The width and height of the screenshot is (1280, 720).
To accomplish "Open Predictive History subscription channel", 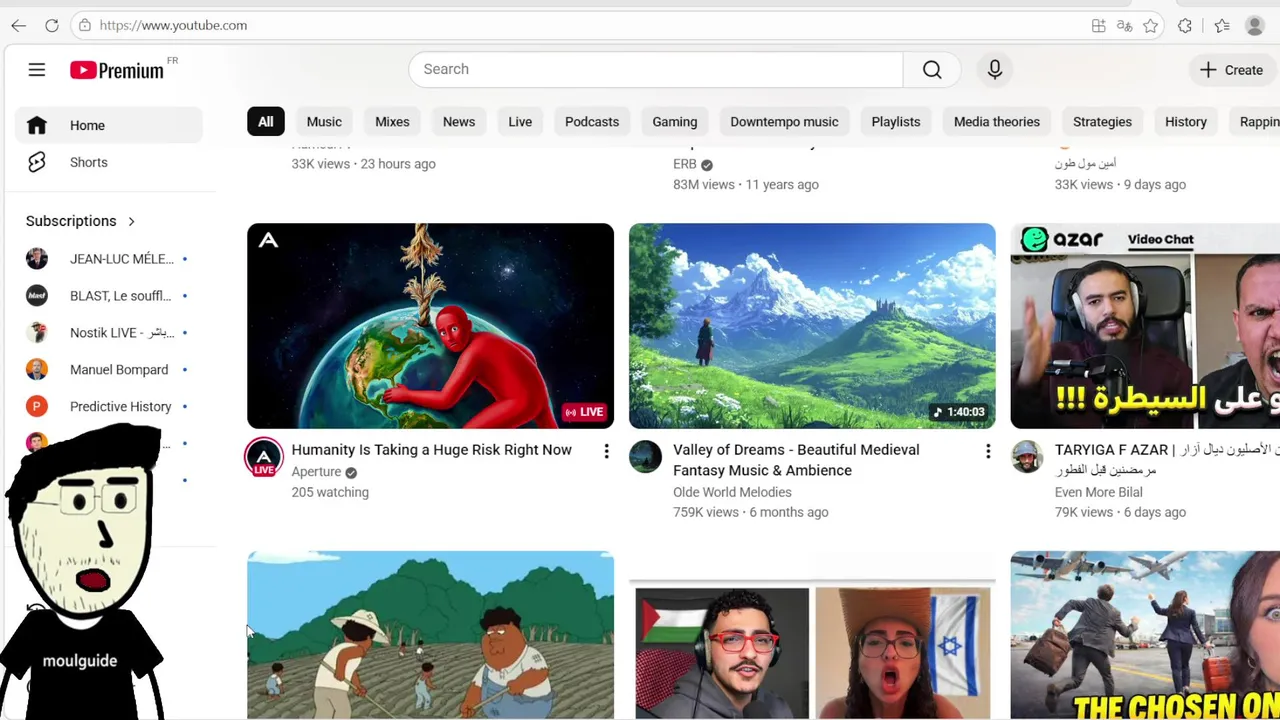I will (x=109, y=407).
